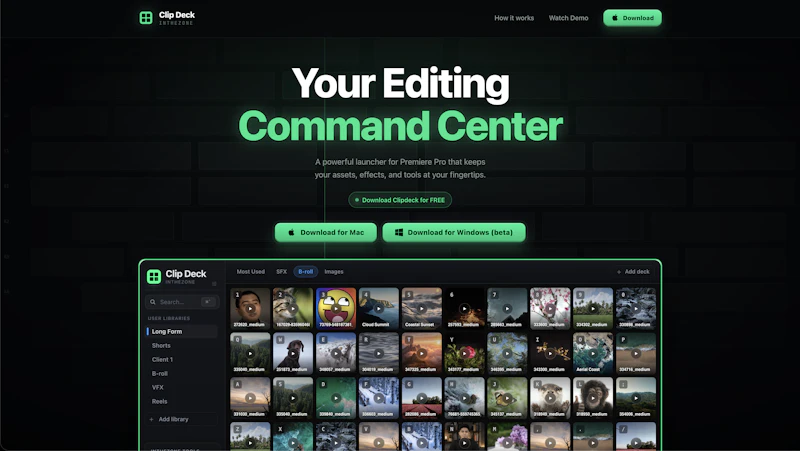Screen dimensions: 800x451
Task: Play the orange sunset peaks clip on key T
Action: point(421,353)
